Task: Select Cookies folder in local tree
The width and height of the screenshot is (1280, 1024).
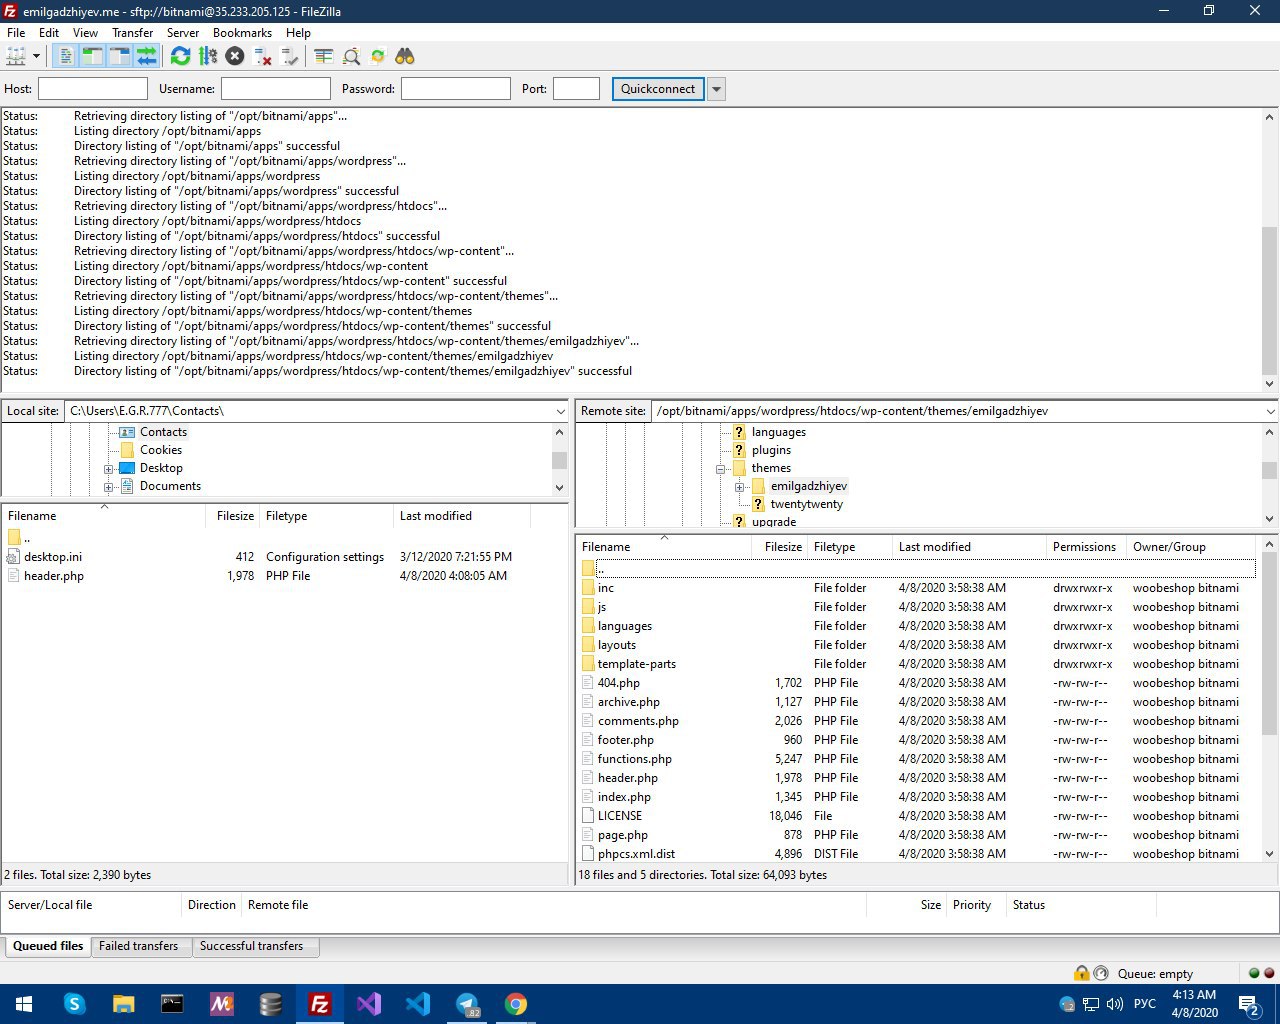Action: 161,450
